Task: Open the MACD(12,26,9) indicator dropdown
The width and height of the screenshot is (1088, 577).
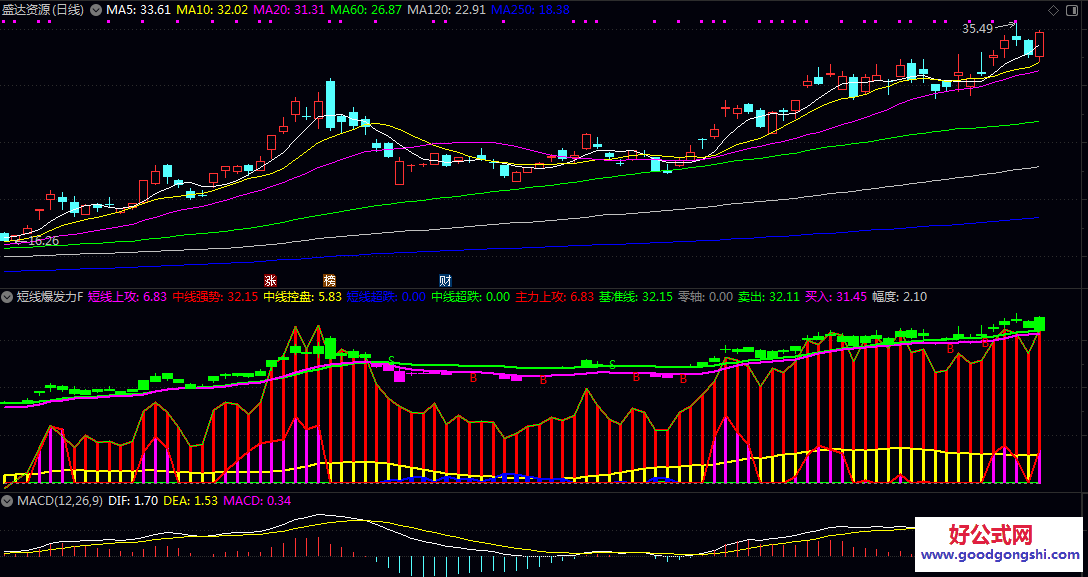Action: coord(8,499)
